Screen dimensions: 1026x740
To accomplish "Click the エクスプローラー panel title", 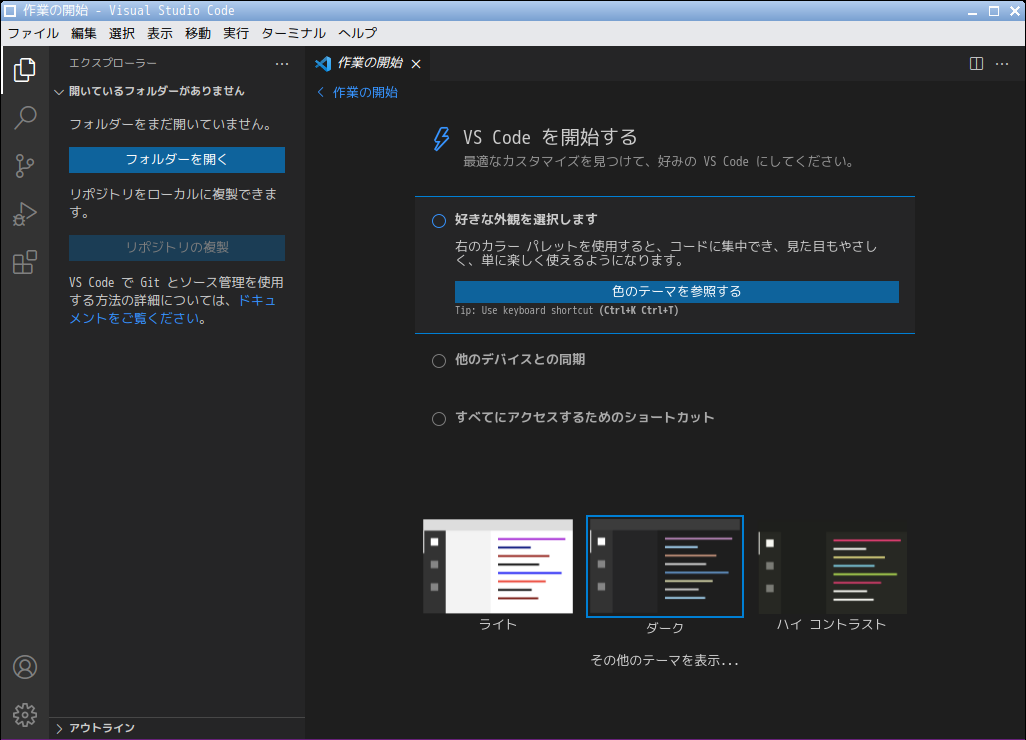I will click(x=113, y=63).
